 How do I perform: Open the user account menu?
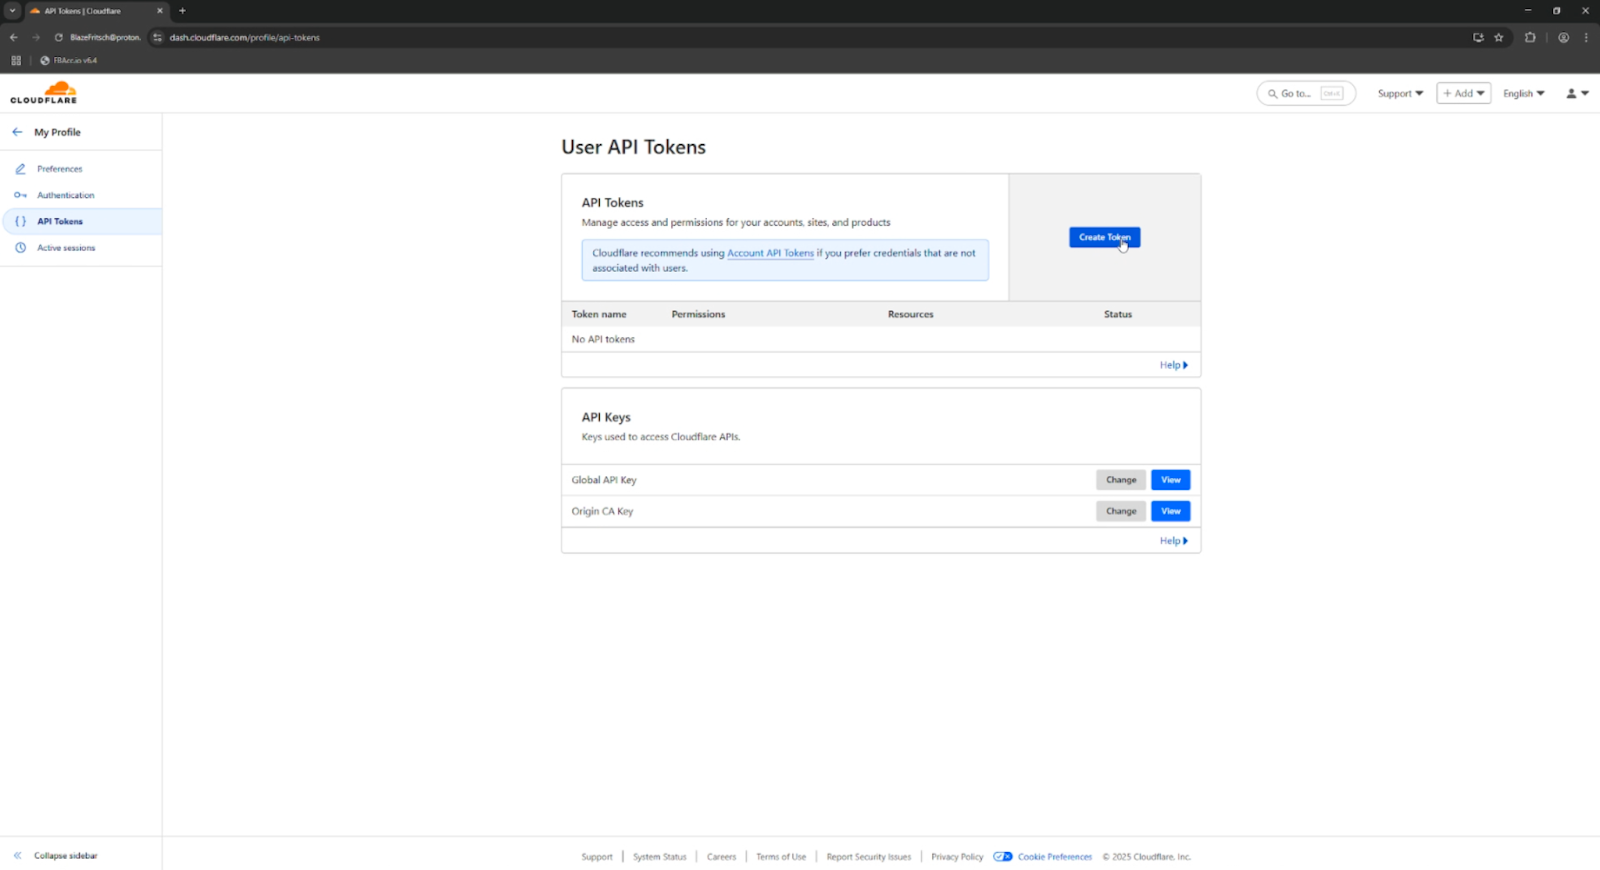[x=1577, y=93]
